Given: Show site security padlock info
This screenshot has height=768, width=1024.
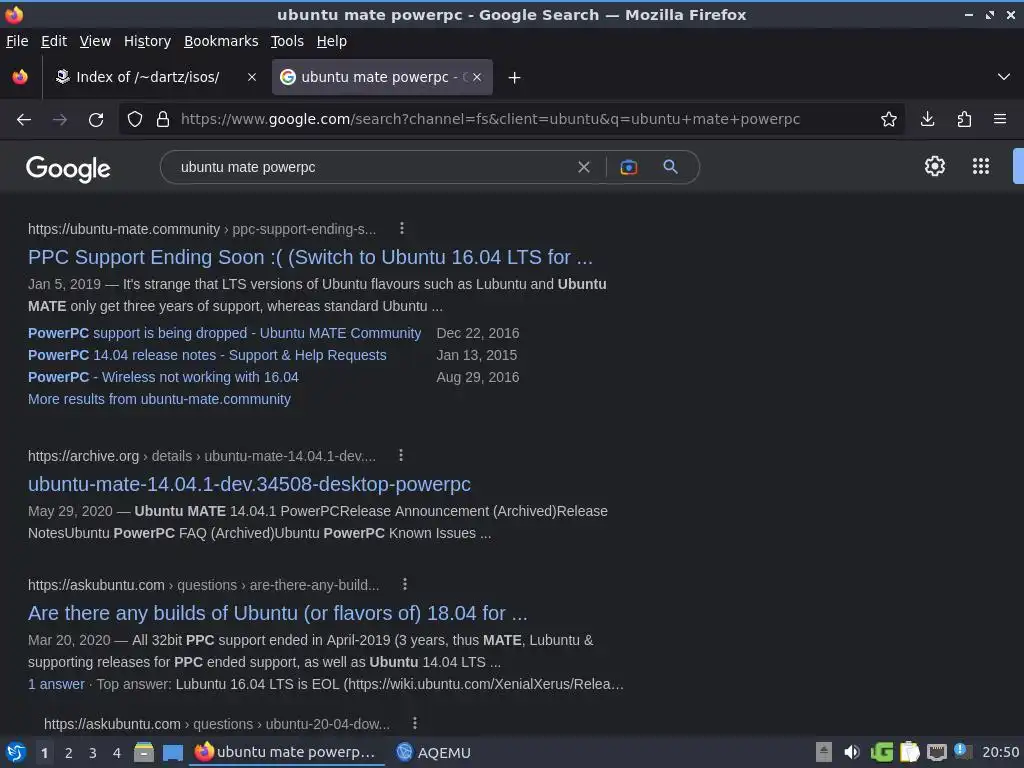Looking at the screenshot, I should coord(163,119).
